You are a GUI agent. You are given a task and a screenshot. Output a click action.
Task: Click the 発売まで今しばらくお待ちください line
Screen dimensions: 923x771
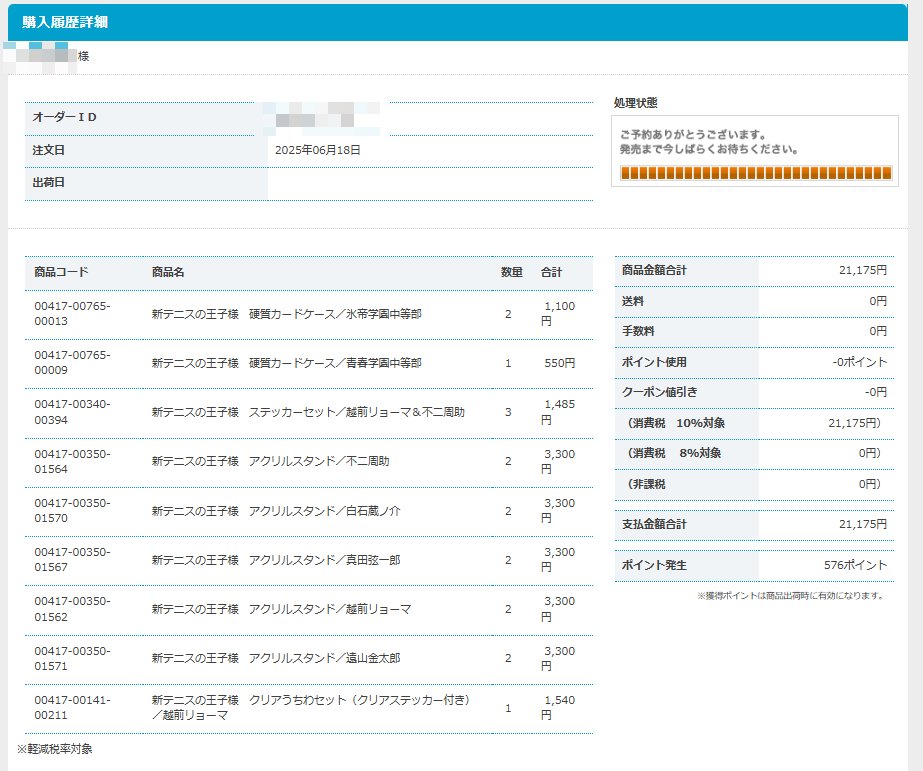709,149
